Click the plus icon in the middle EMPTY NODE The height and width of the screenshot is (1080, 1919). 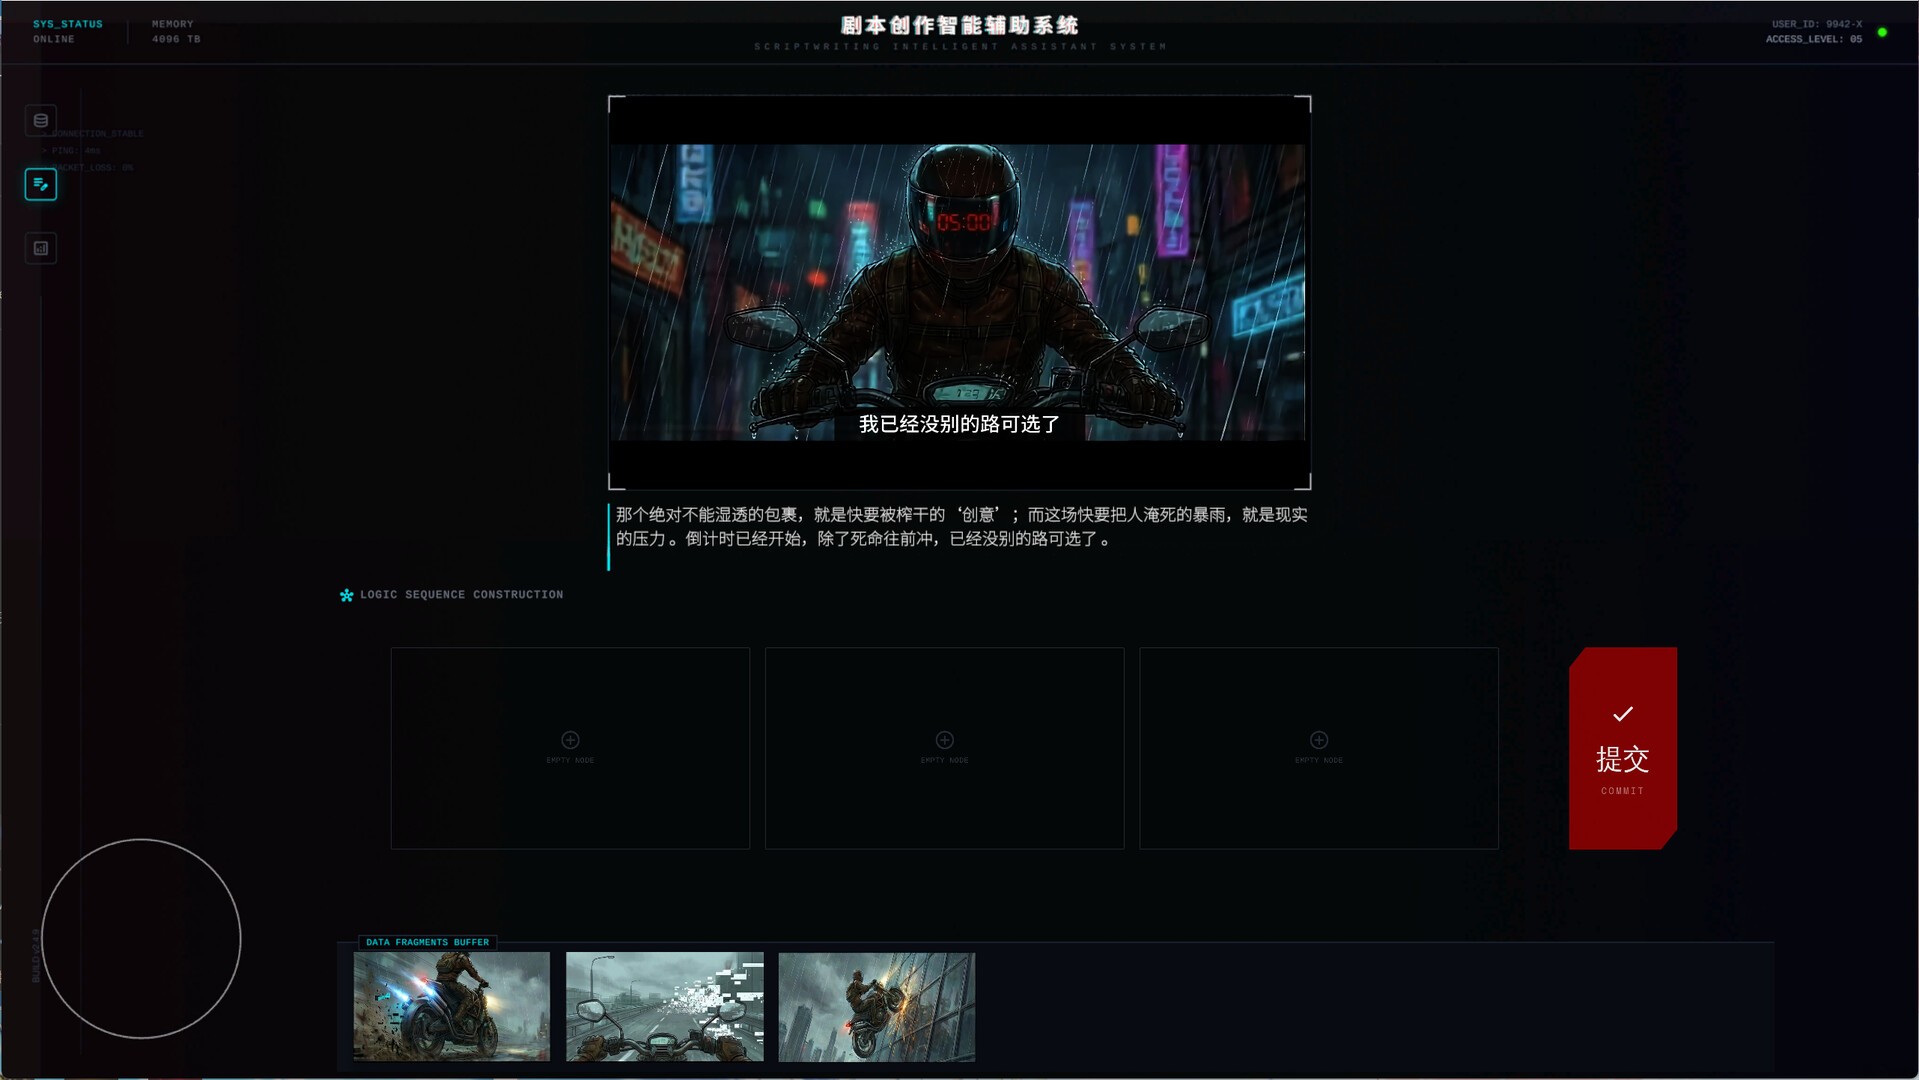(x=944, y=740)
